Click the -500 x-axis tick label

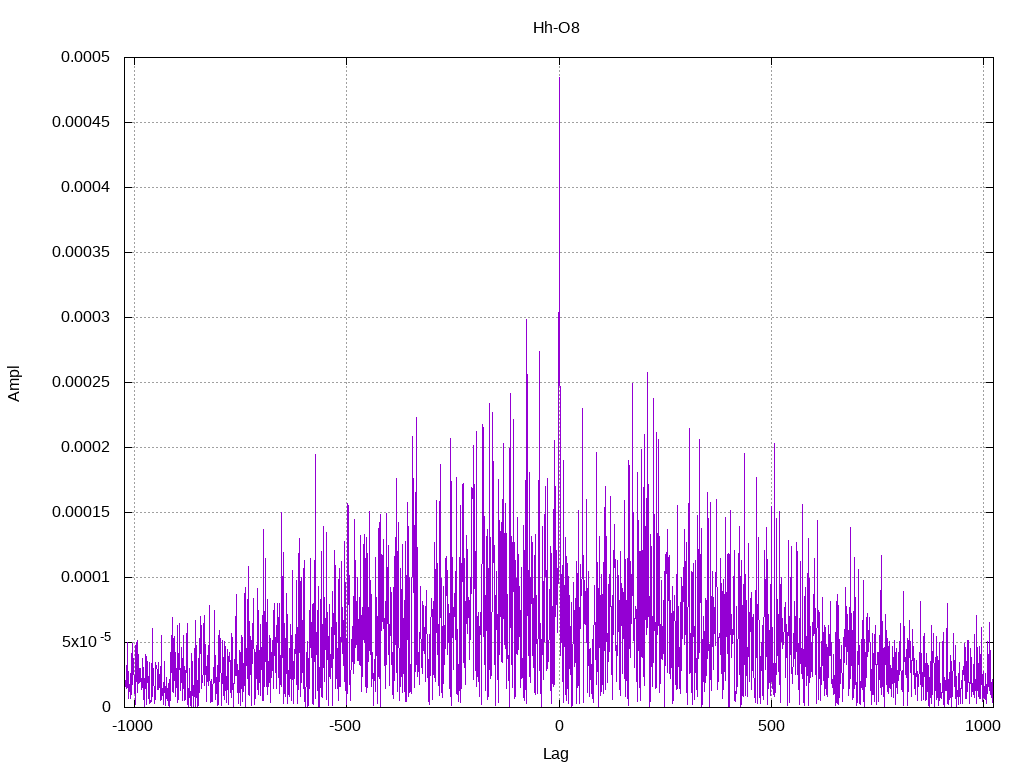(345, 726)
